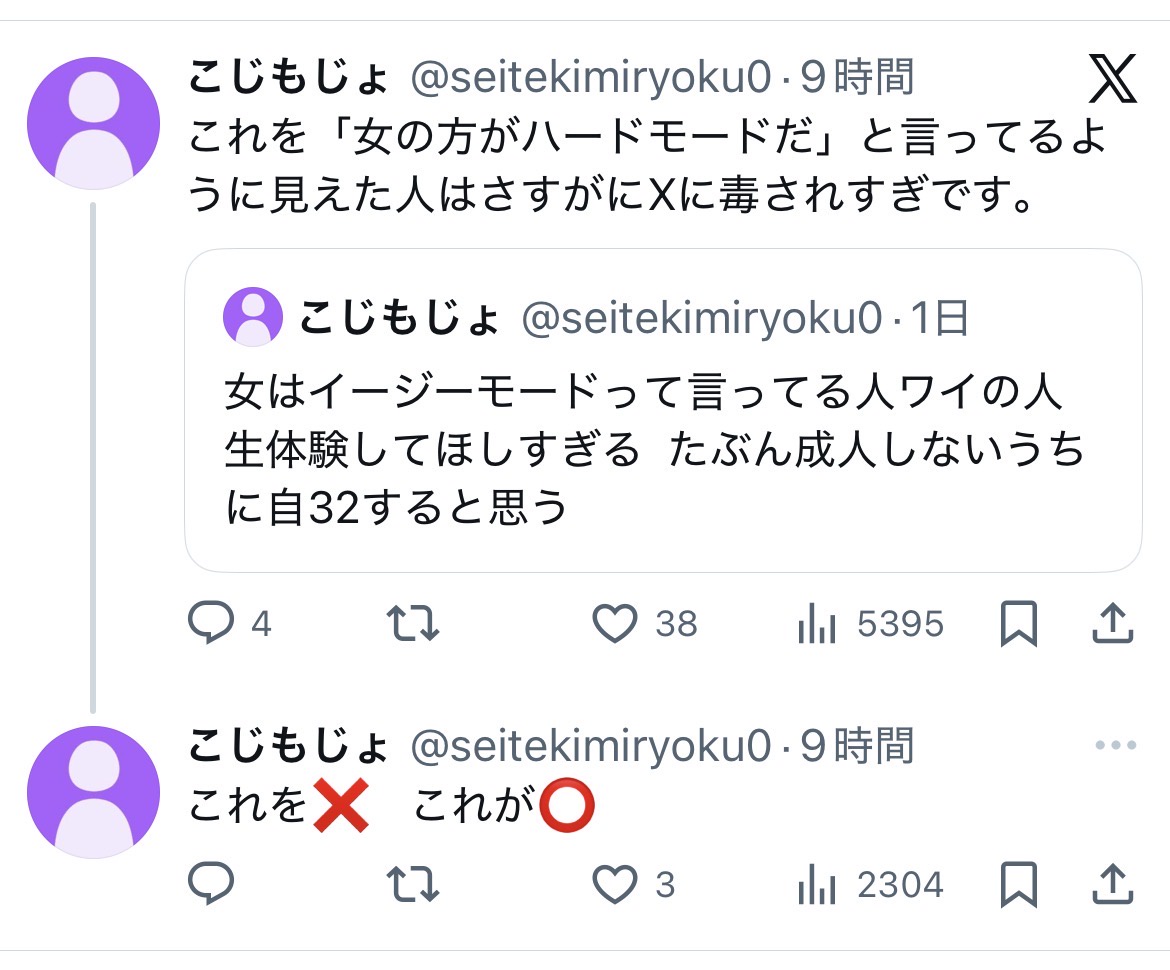The height and width of the screenshot is (970, 1170).
Task: Reply to the second post
Action: [211, 885]
